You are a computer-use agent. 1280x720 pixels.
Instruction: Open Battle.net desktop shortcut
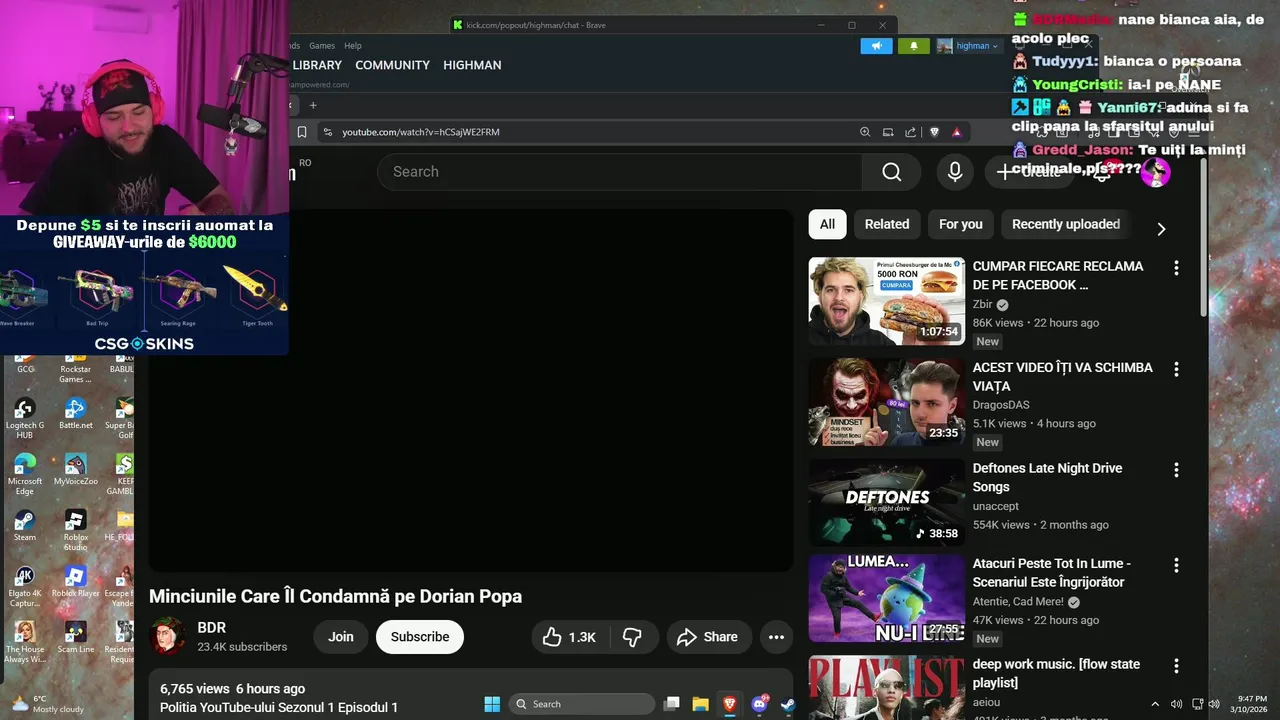[x=75, y=414]
